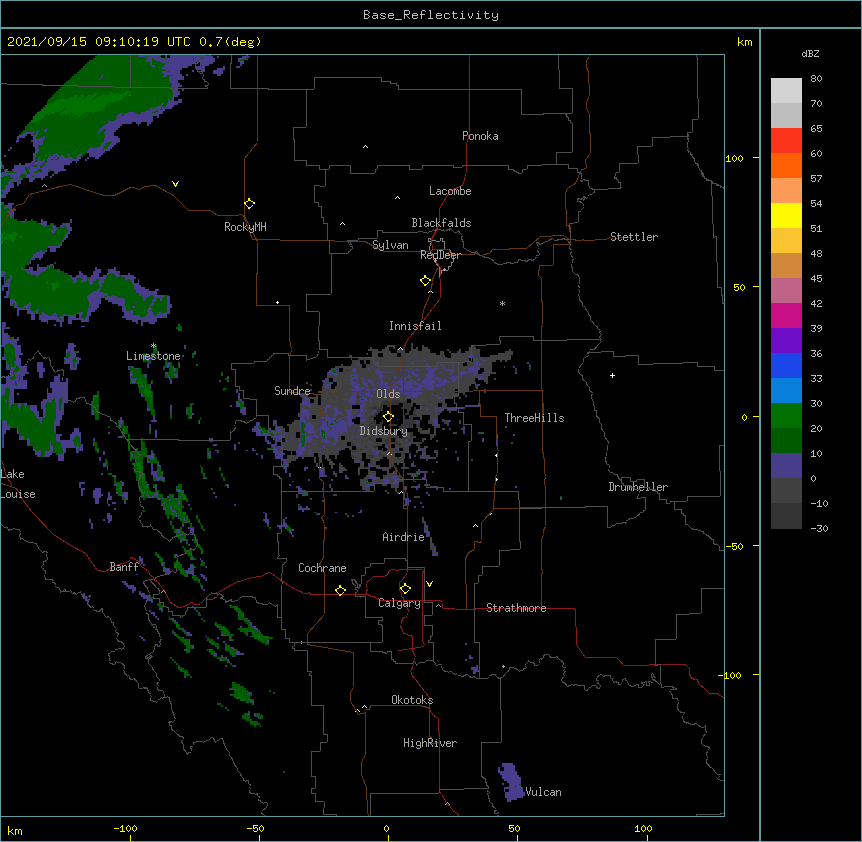This screenshot has height=842, width=862.
Task: Click the Lake Louise label
Action: [x=18, y=484]
